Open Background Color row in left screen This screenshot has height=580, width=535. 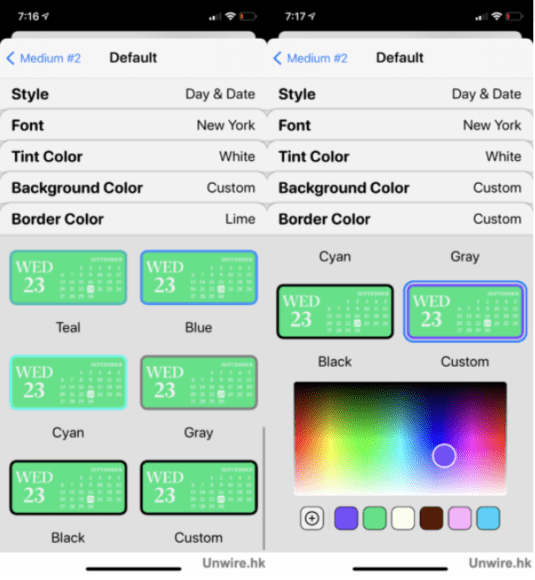[x=133, y=188]
